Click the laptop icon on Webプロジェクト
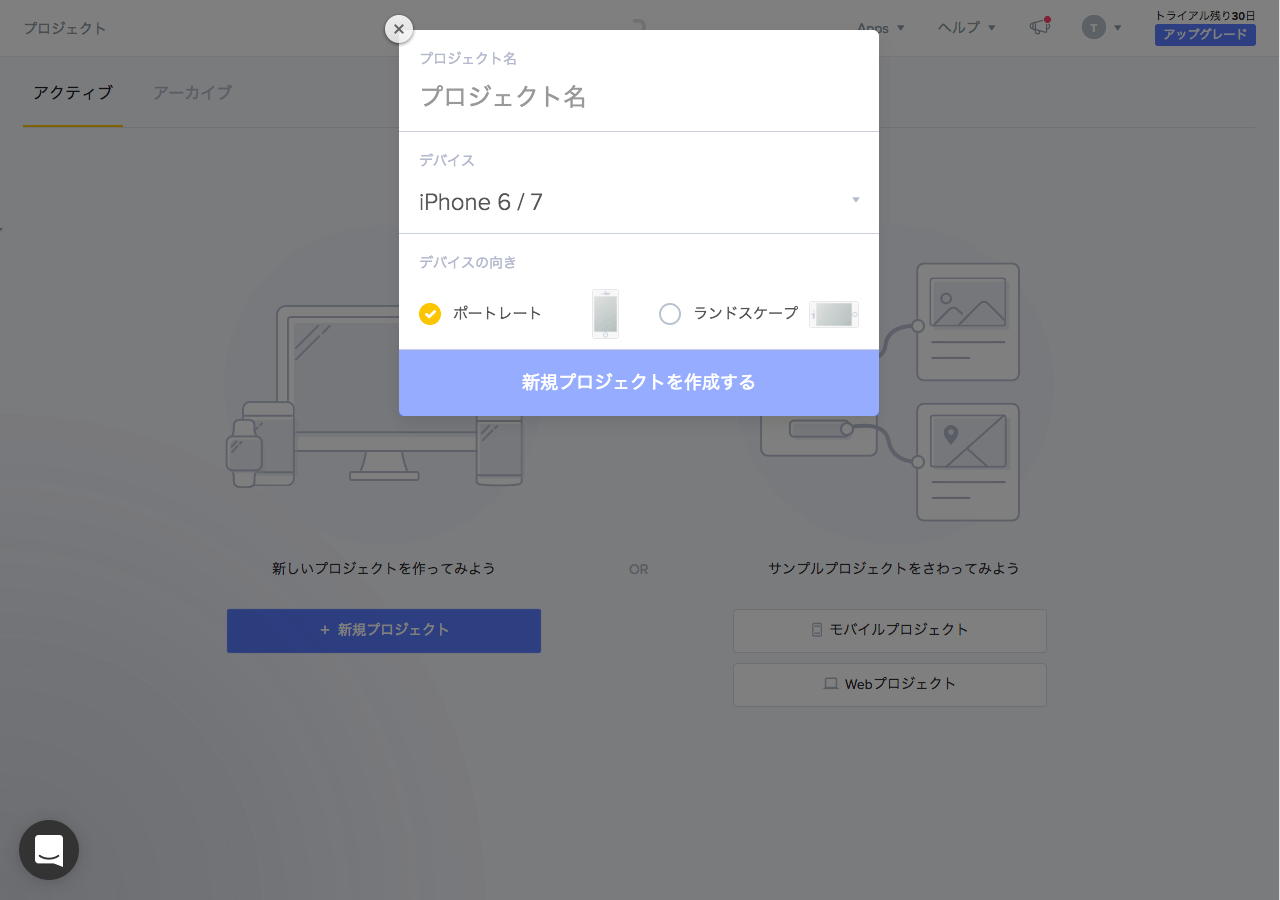 (830, 684)
